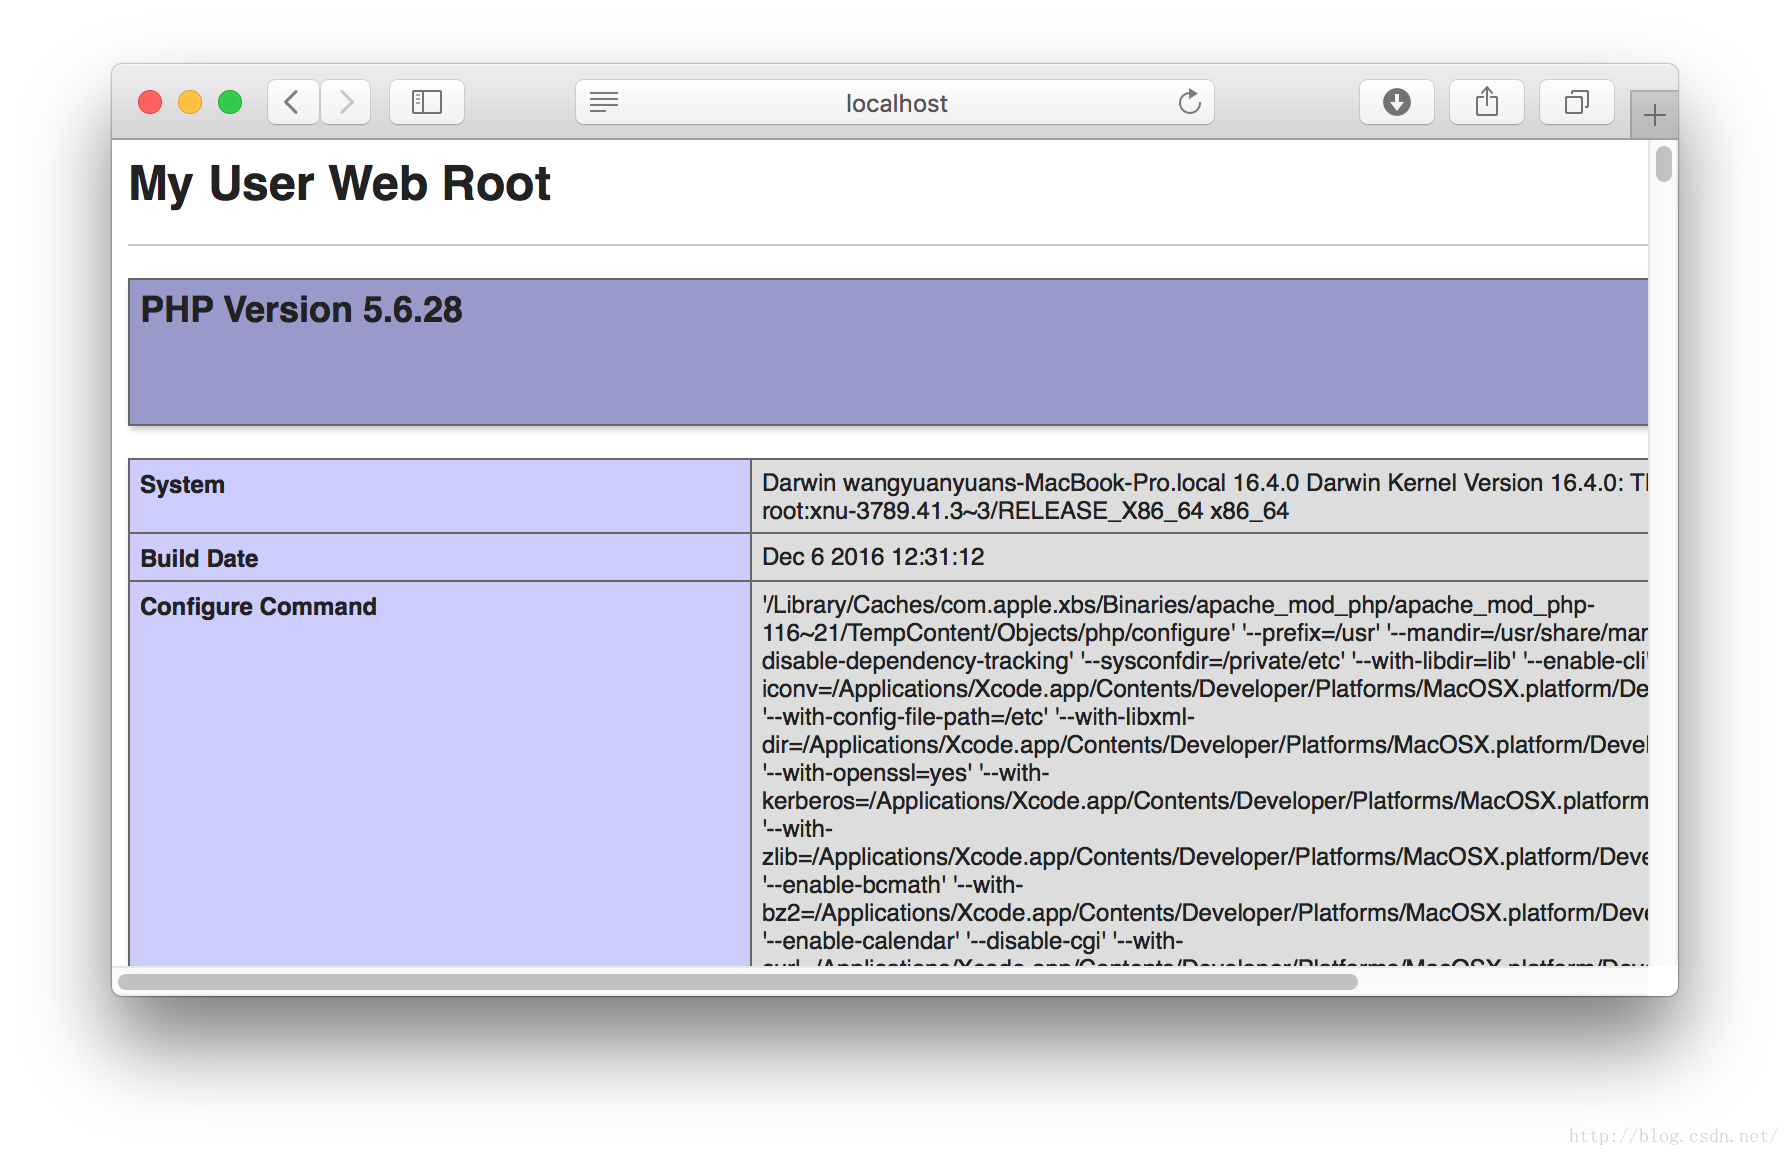Show all tabs overview
This screenshot has height=1156, width=1790.
point(1577,102)
